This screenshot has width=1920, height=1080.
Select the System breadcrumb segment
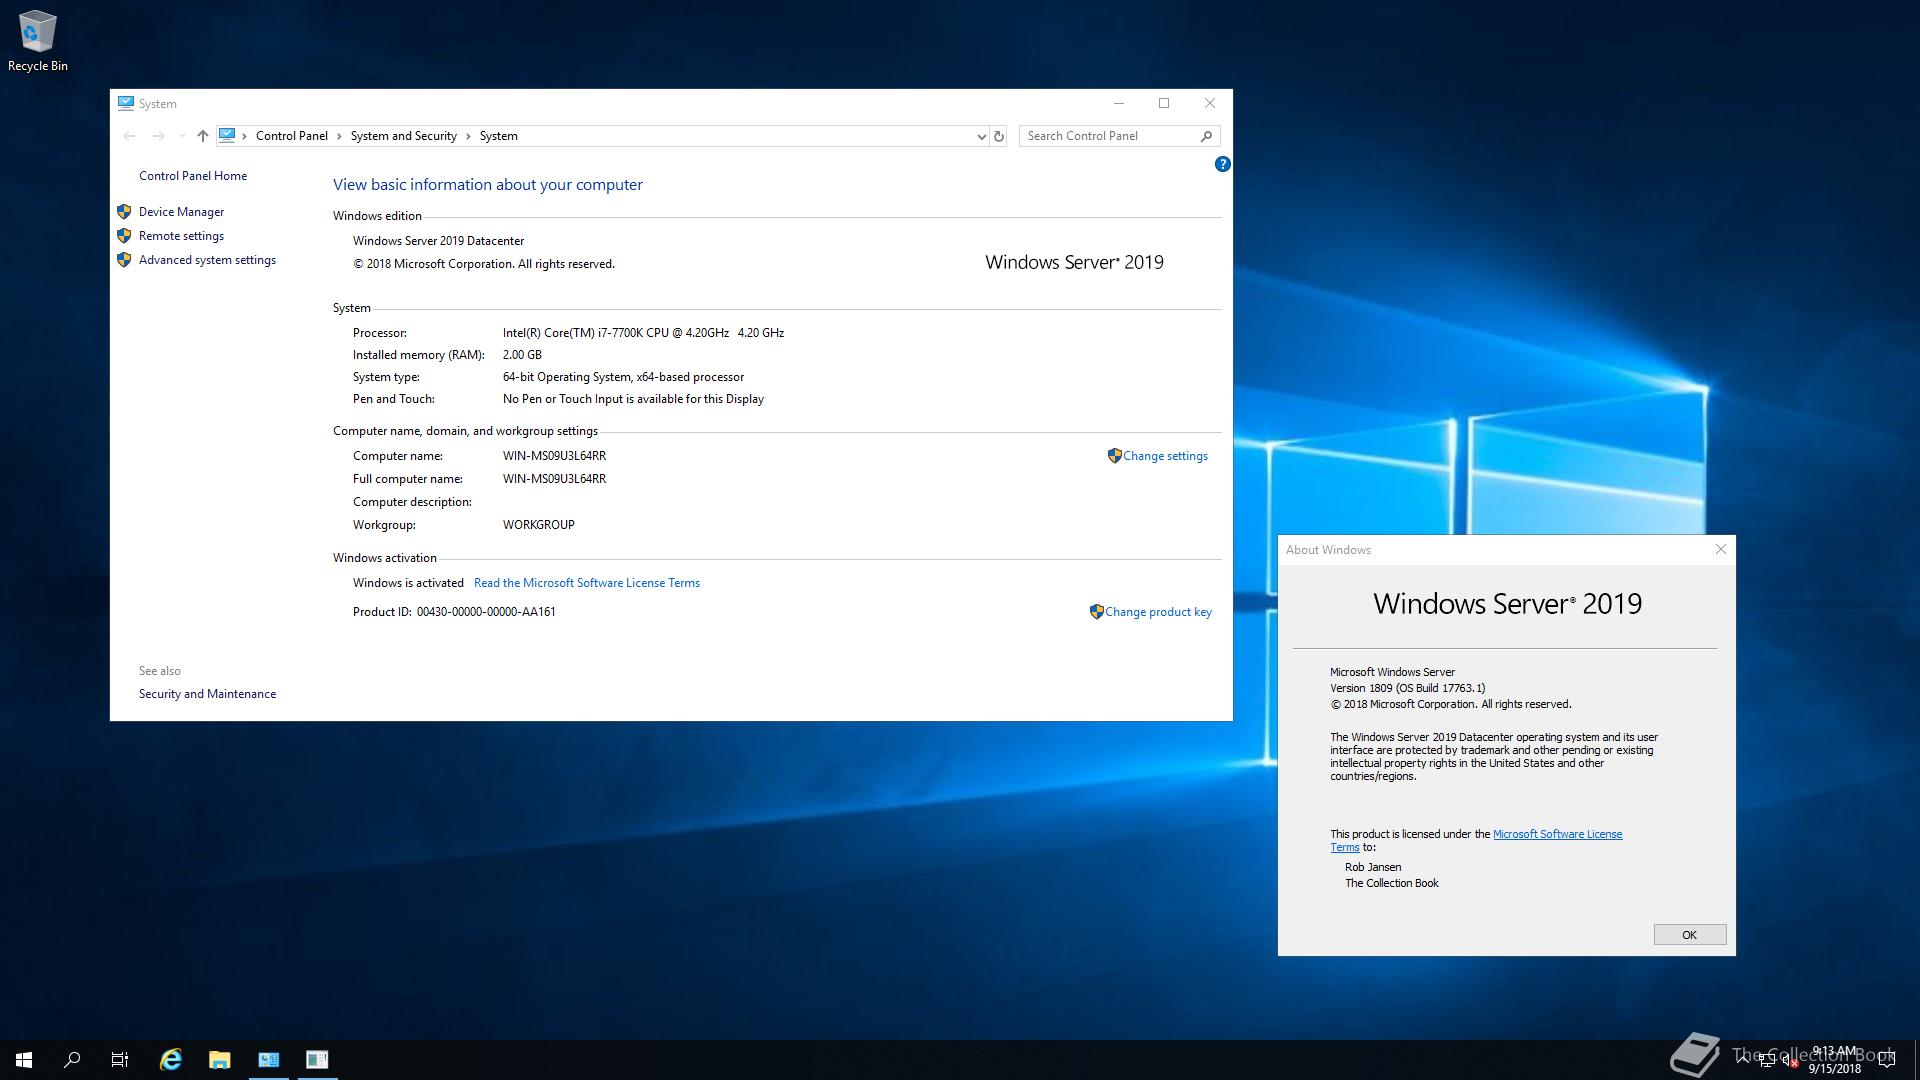coord(498,136)
